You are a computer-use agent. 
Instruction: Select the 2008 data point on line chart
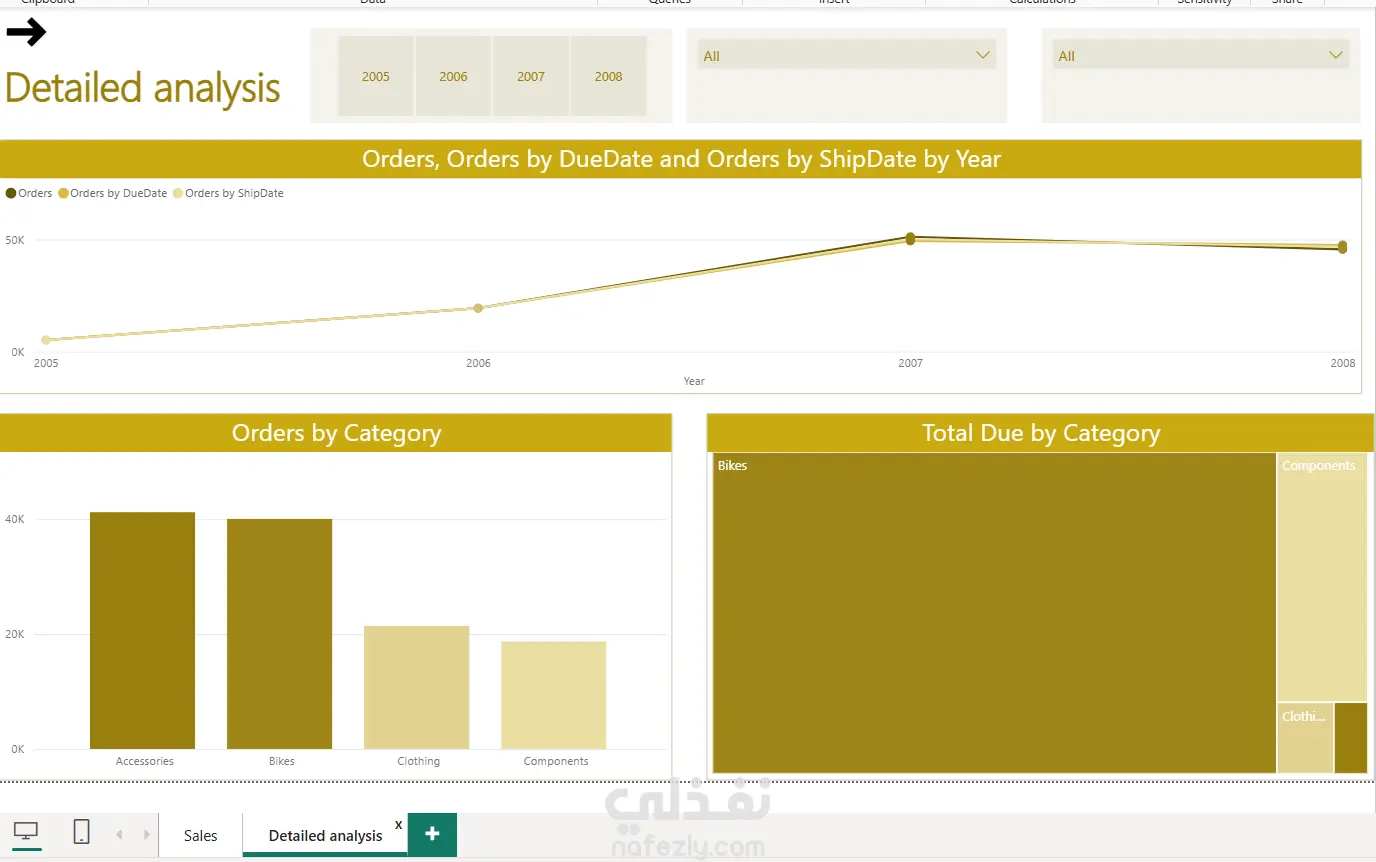[x=1342, y=247]
